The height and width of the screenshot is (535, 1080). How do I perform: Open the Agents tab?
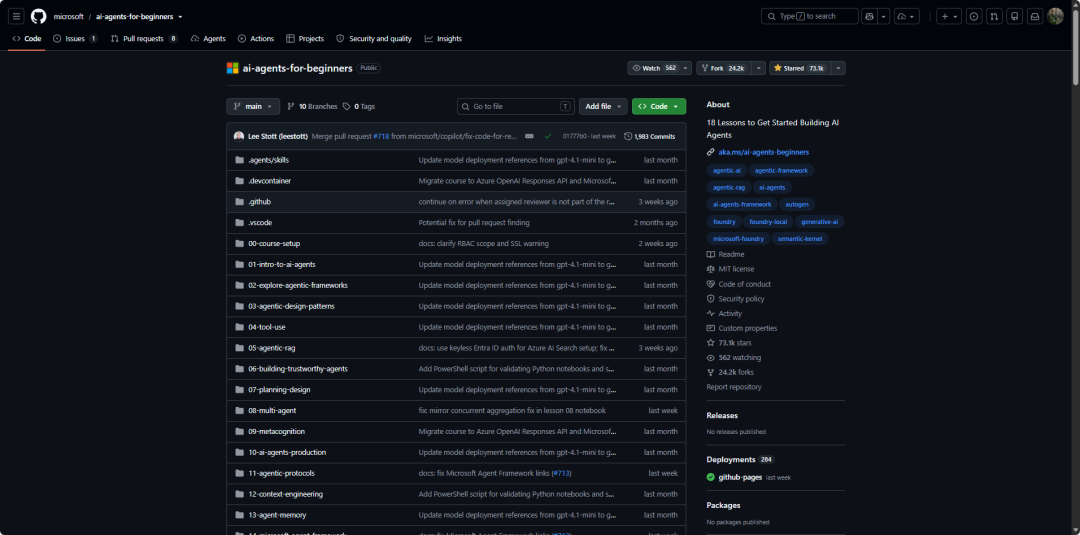[x=208, y=39]
